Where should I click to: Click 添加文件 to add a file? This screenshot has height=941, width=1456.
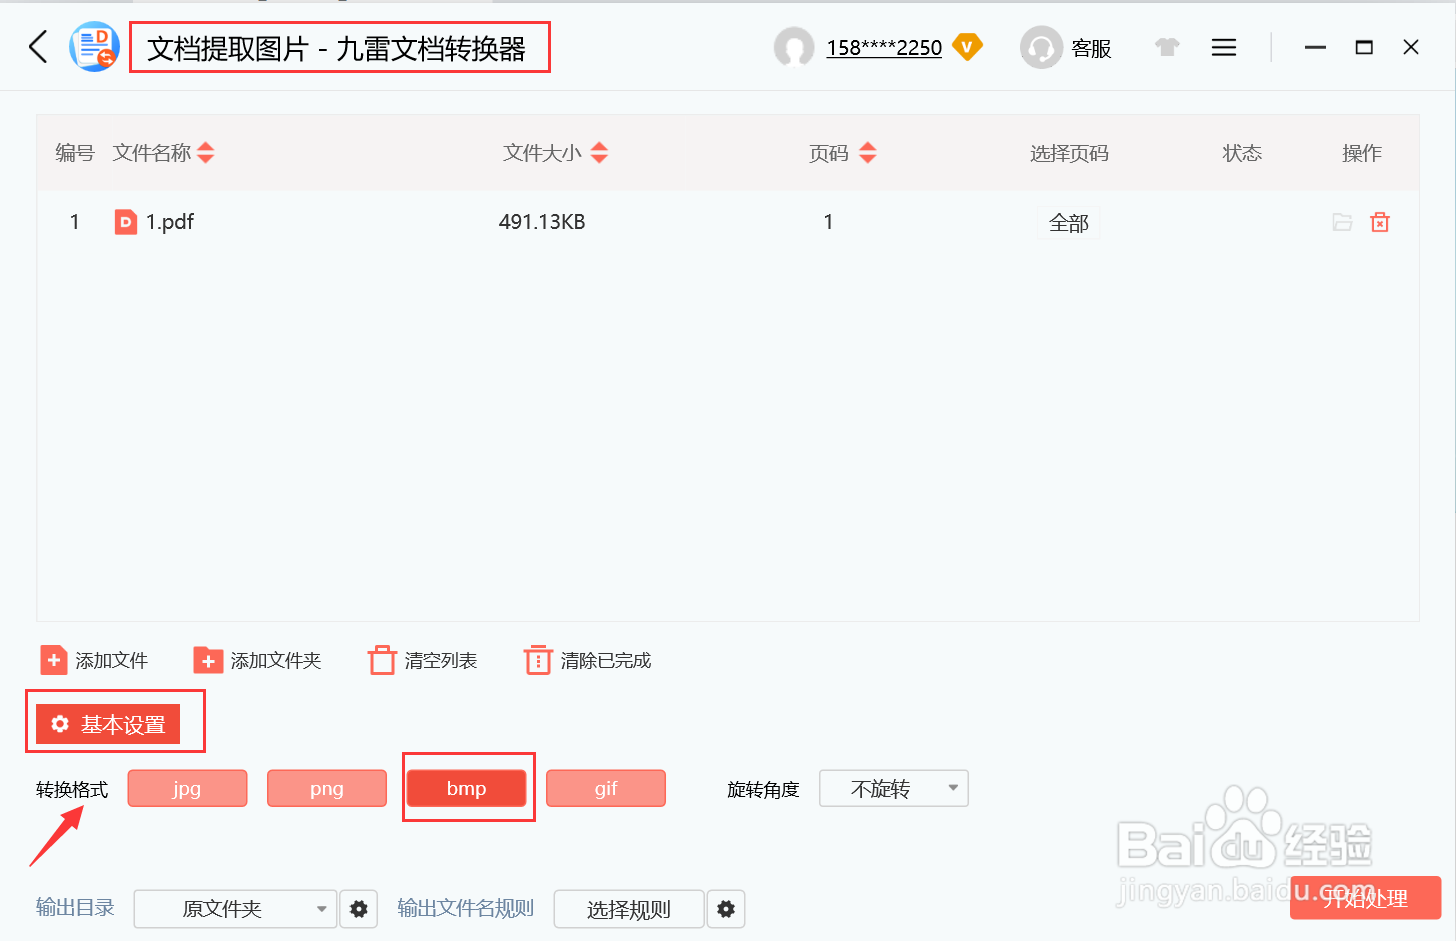(x=94, y=660)
